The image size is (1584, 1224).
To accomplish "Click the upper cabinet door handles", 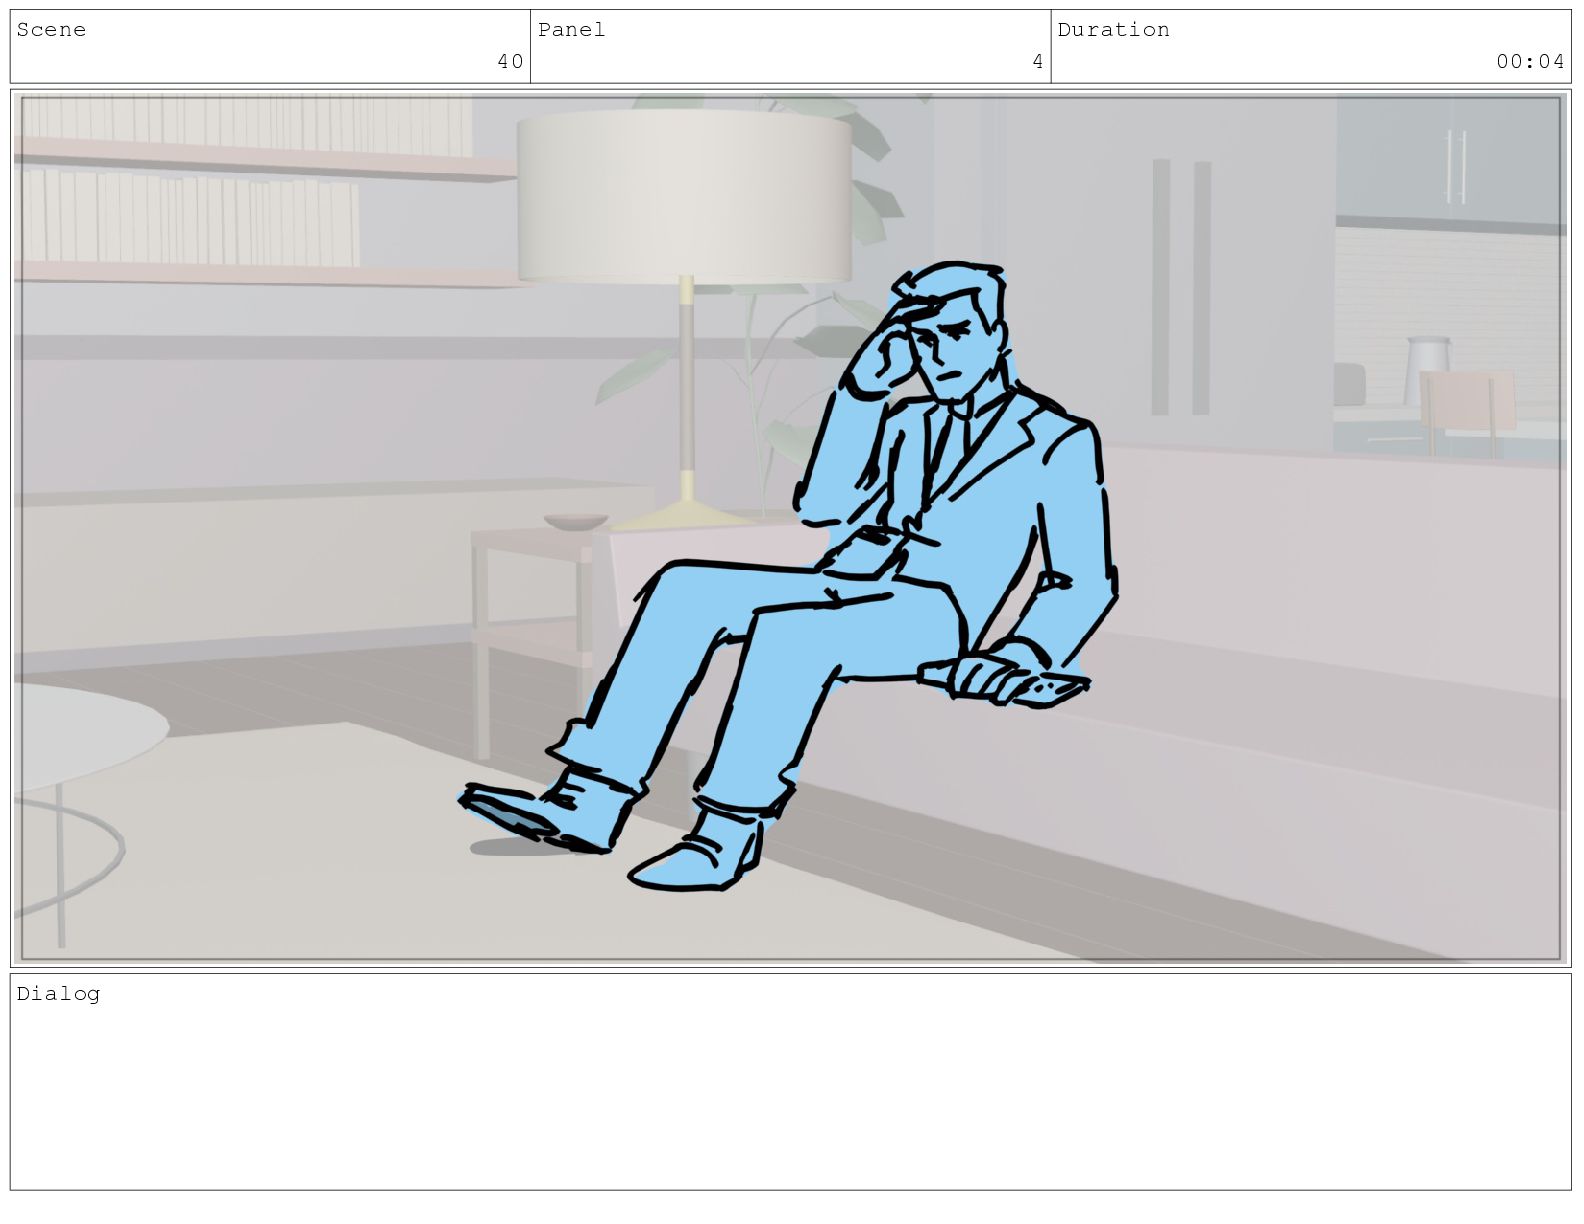I will pyautogui.click(x=1456, y=166).
